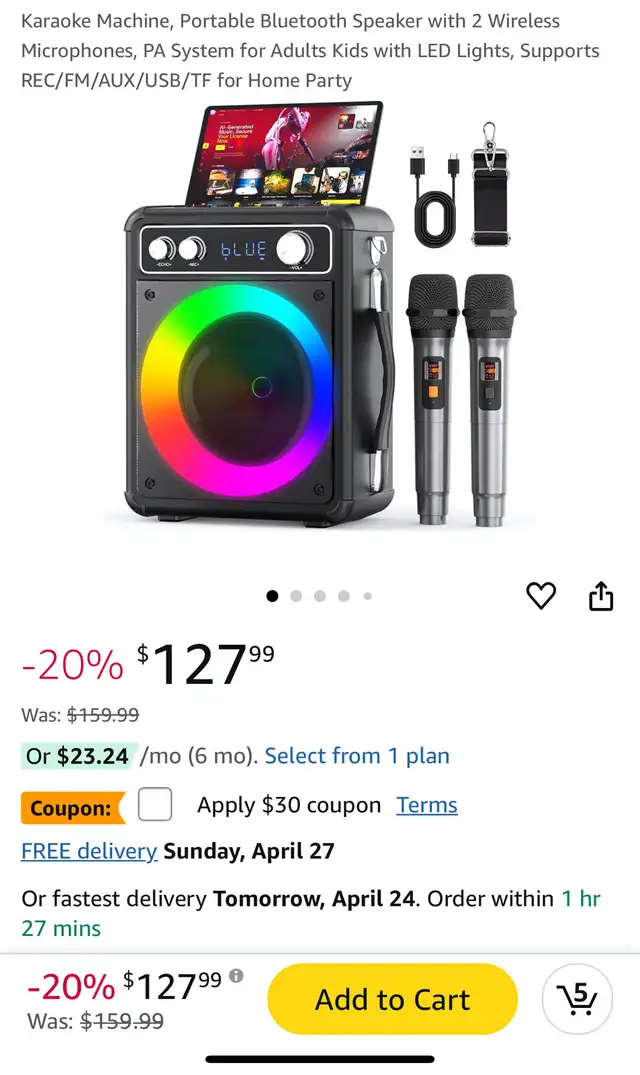640x1075 pixels.
Task: Jump to the second image carousel dot
Action: coord(296,596)
